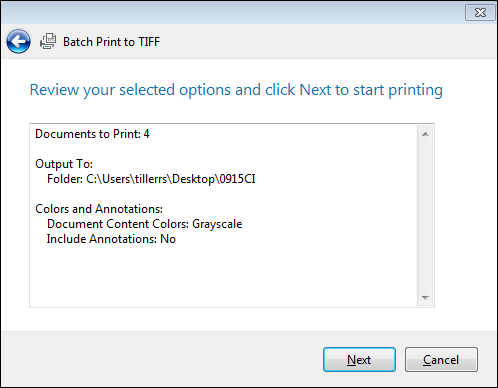Click the 'Output To:' line

[64, 164]
